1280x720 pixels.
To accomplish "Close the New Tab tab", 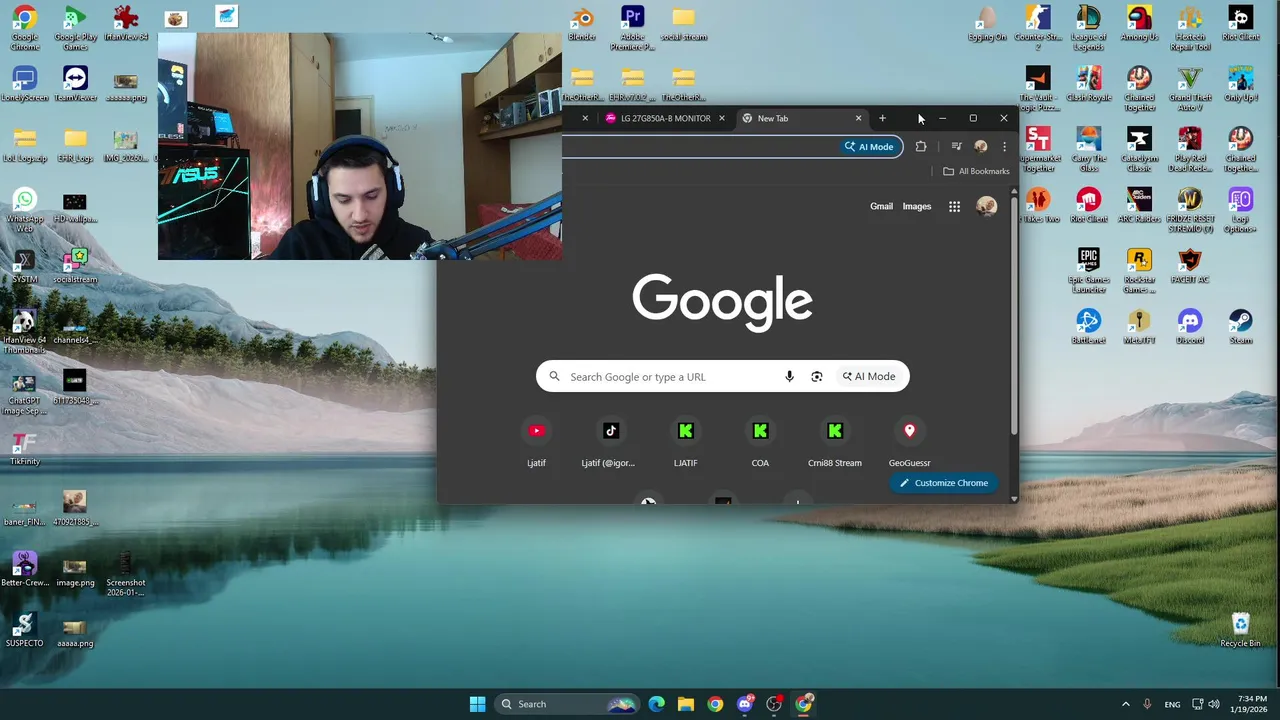I will [x=858, y=118].
